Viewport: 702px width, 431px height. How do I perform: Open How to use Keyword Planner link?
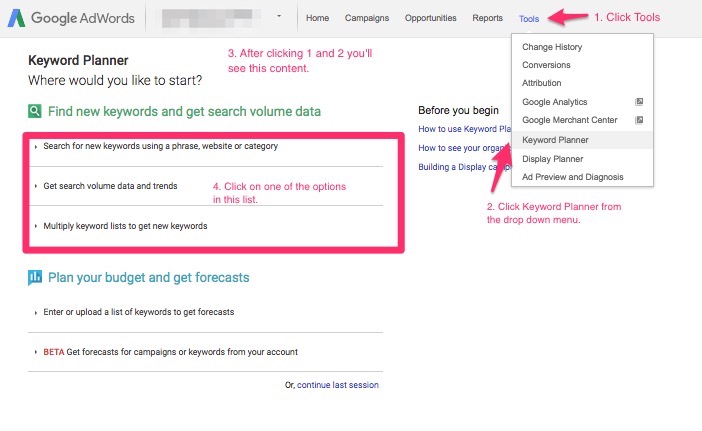pyautogui.click(x=464, y=129)
